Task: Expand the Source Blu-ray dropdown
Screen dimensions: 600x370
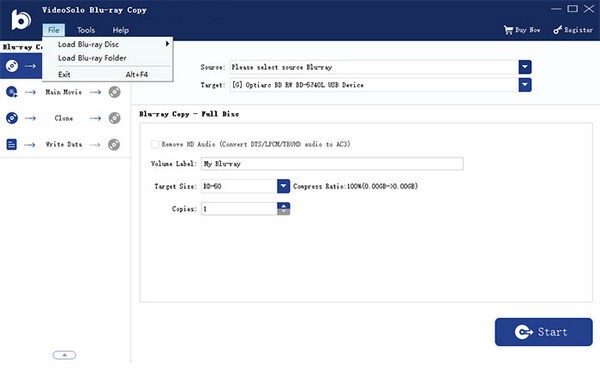Action: [x=525, y=67]
